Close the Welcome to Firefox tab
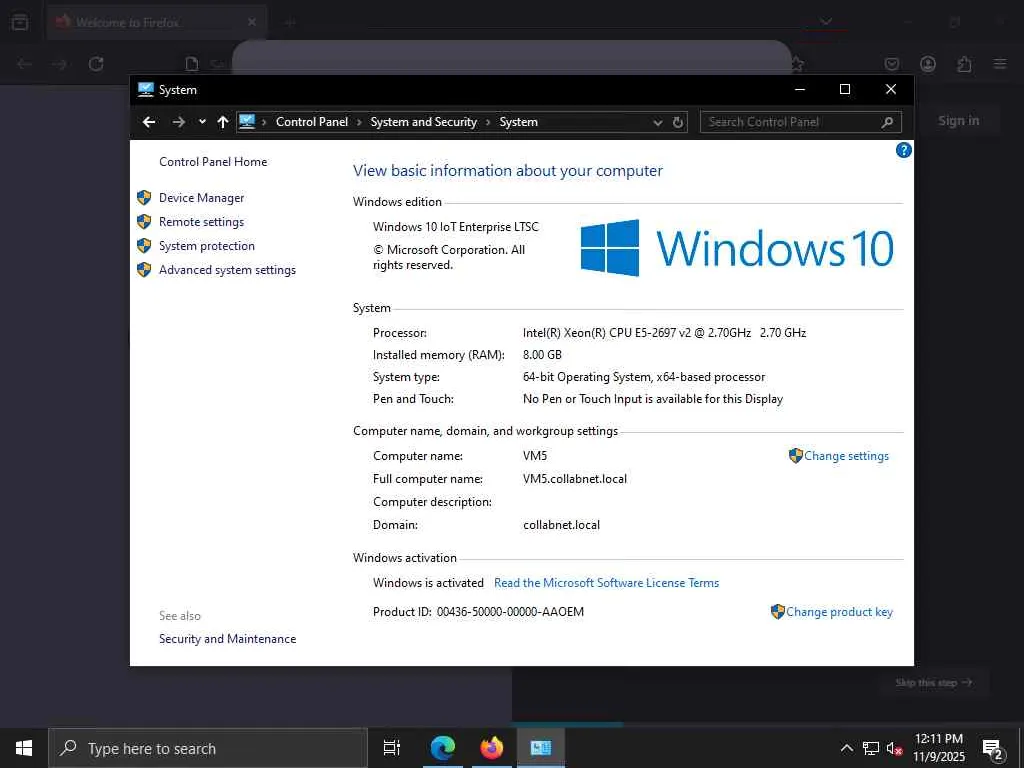This screenshot has height=768, width=1024. pyautogui.click(x=252, y=22)
